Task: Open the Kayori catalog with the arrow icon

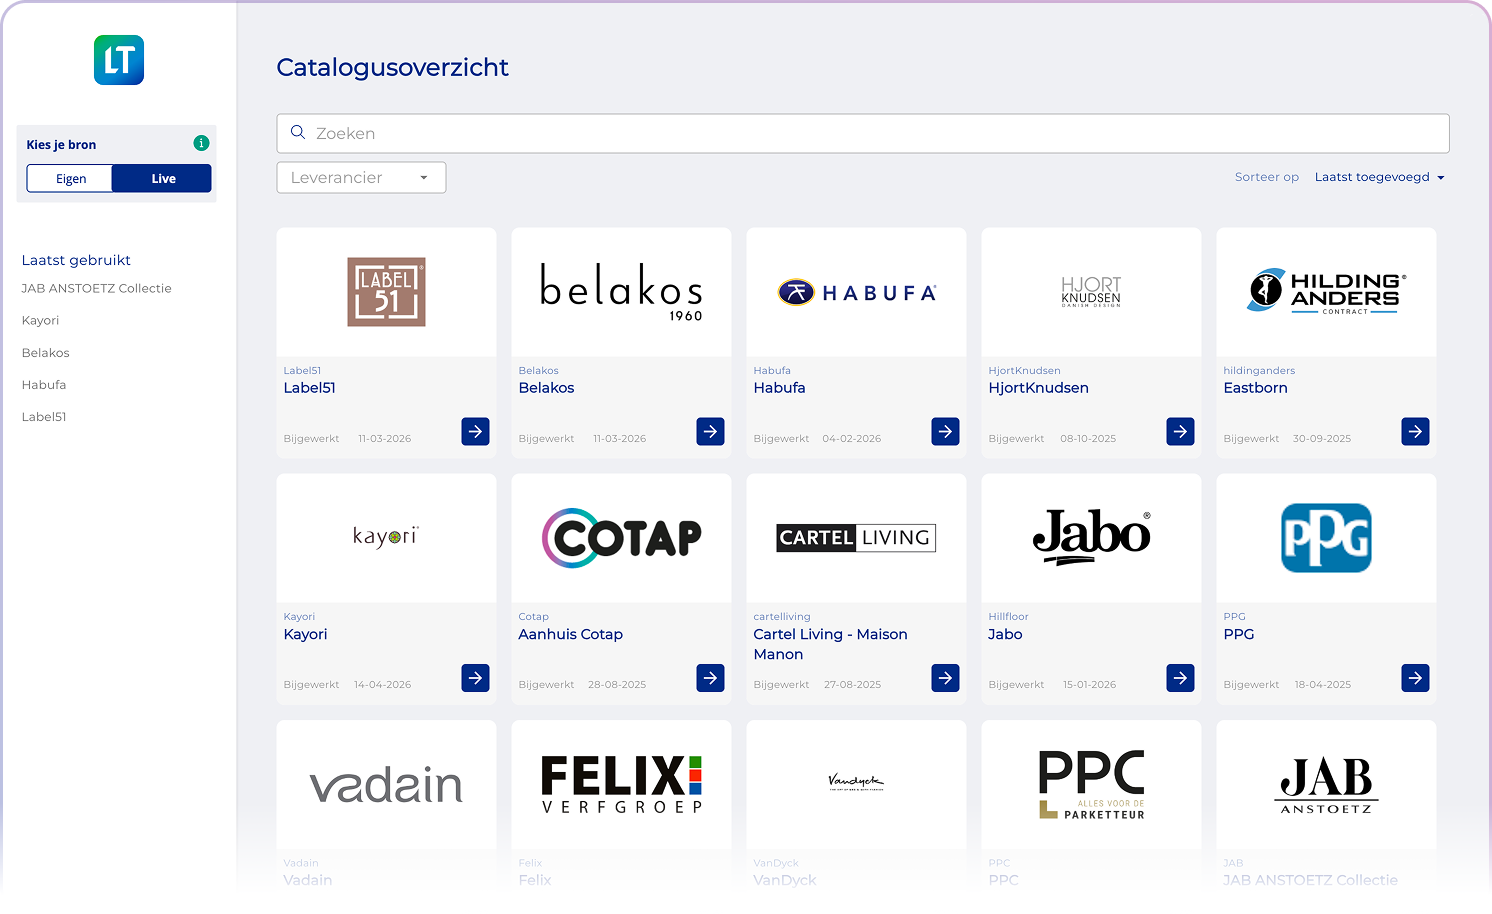Action: (475, 678)
